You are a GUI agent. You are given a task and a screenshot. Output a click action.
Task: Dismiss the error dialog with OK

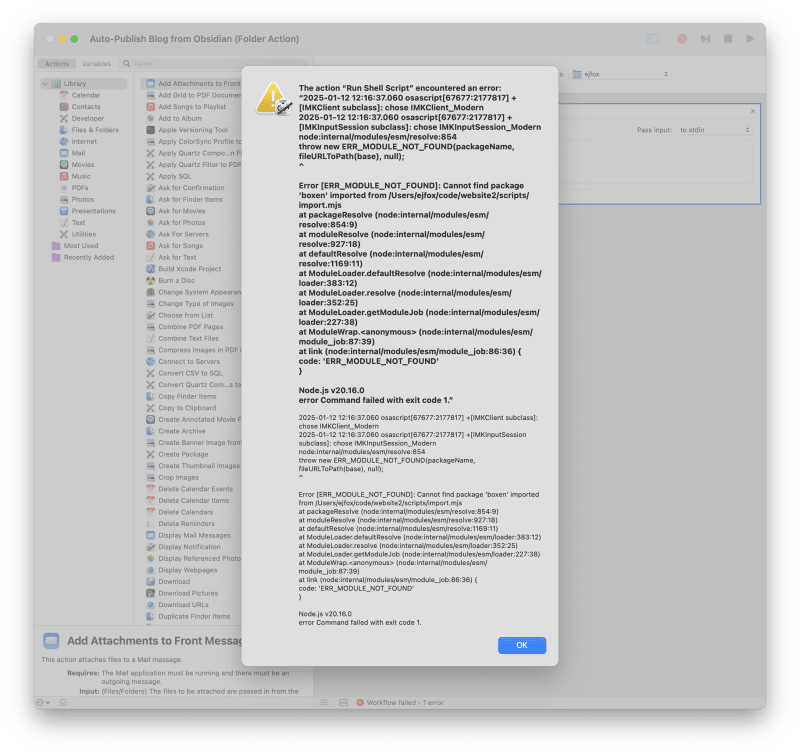point(520,645)
